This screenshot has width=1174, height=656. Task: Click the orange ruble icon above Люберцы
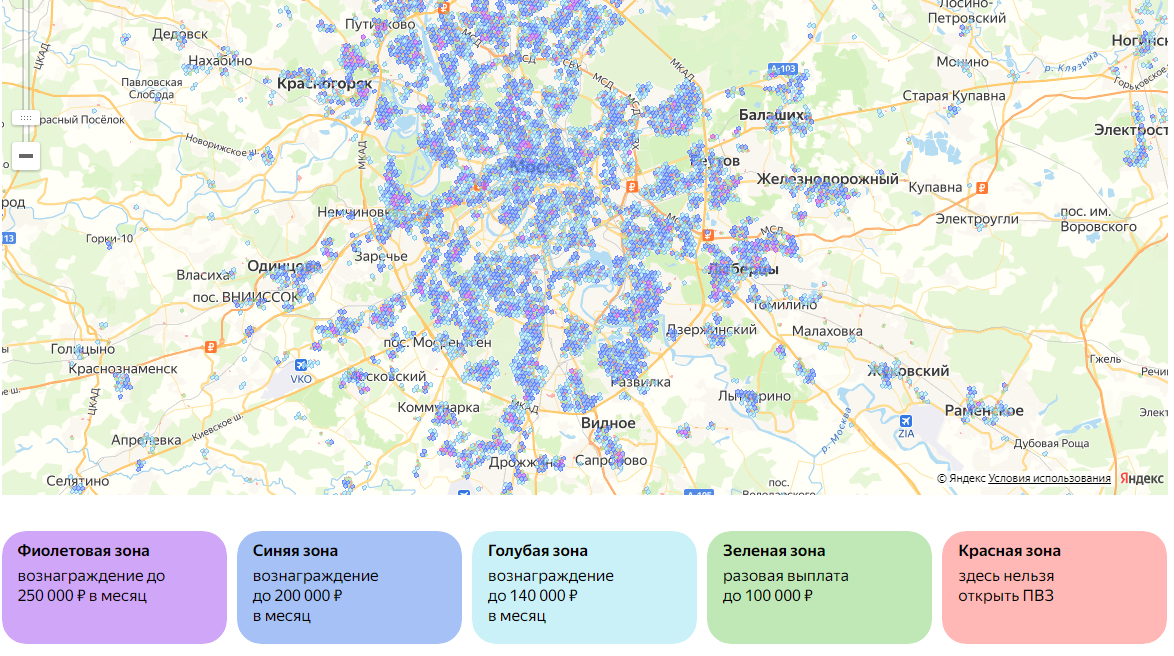[708, 234]
